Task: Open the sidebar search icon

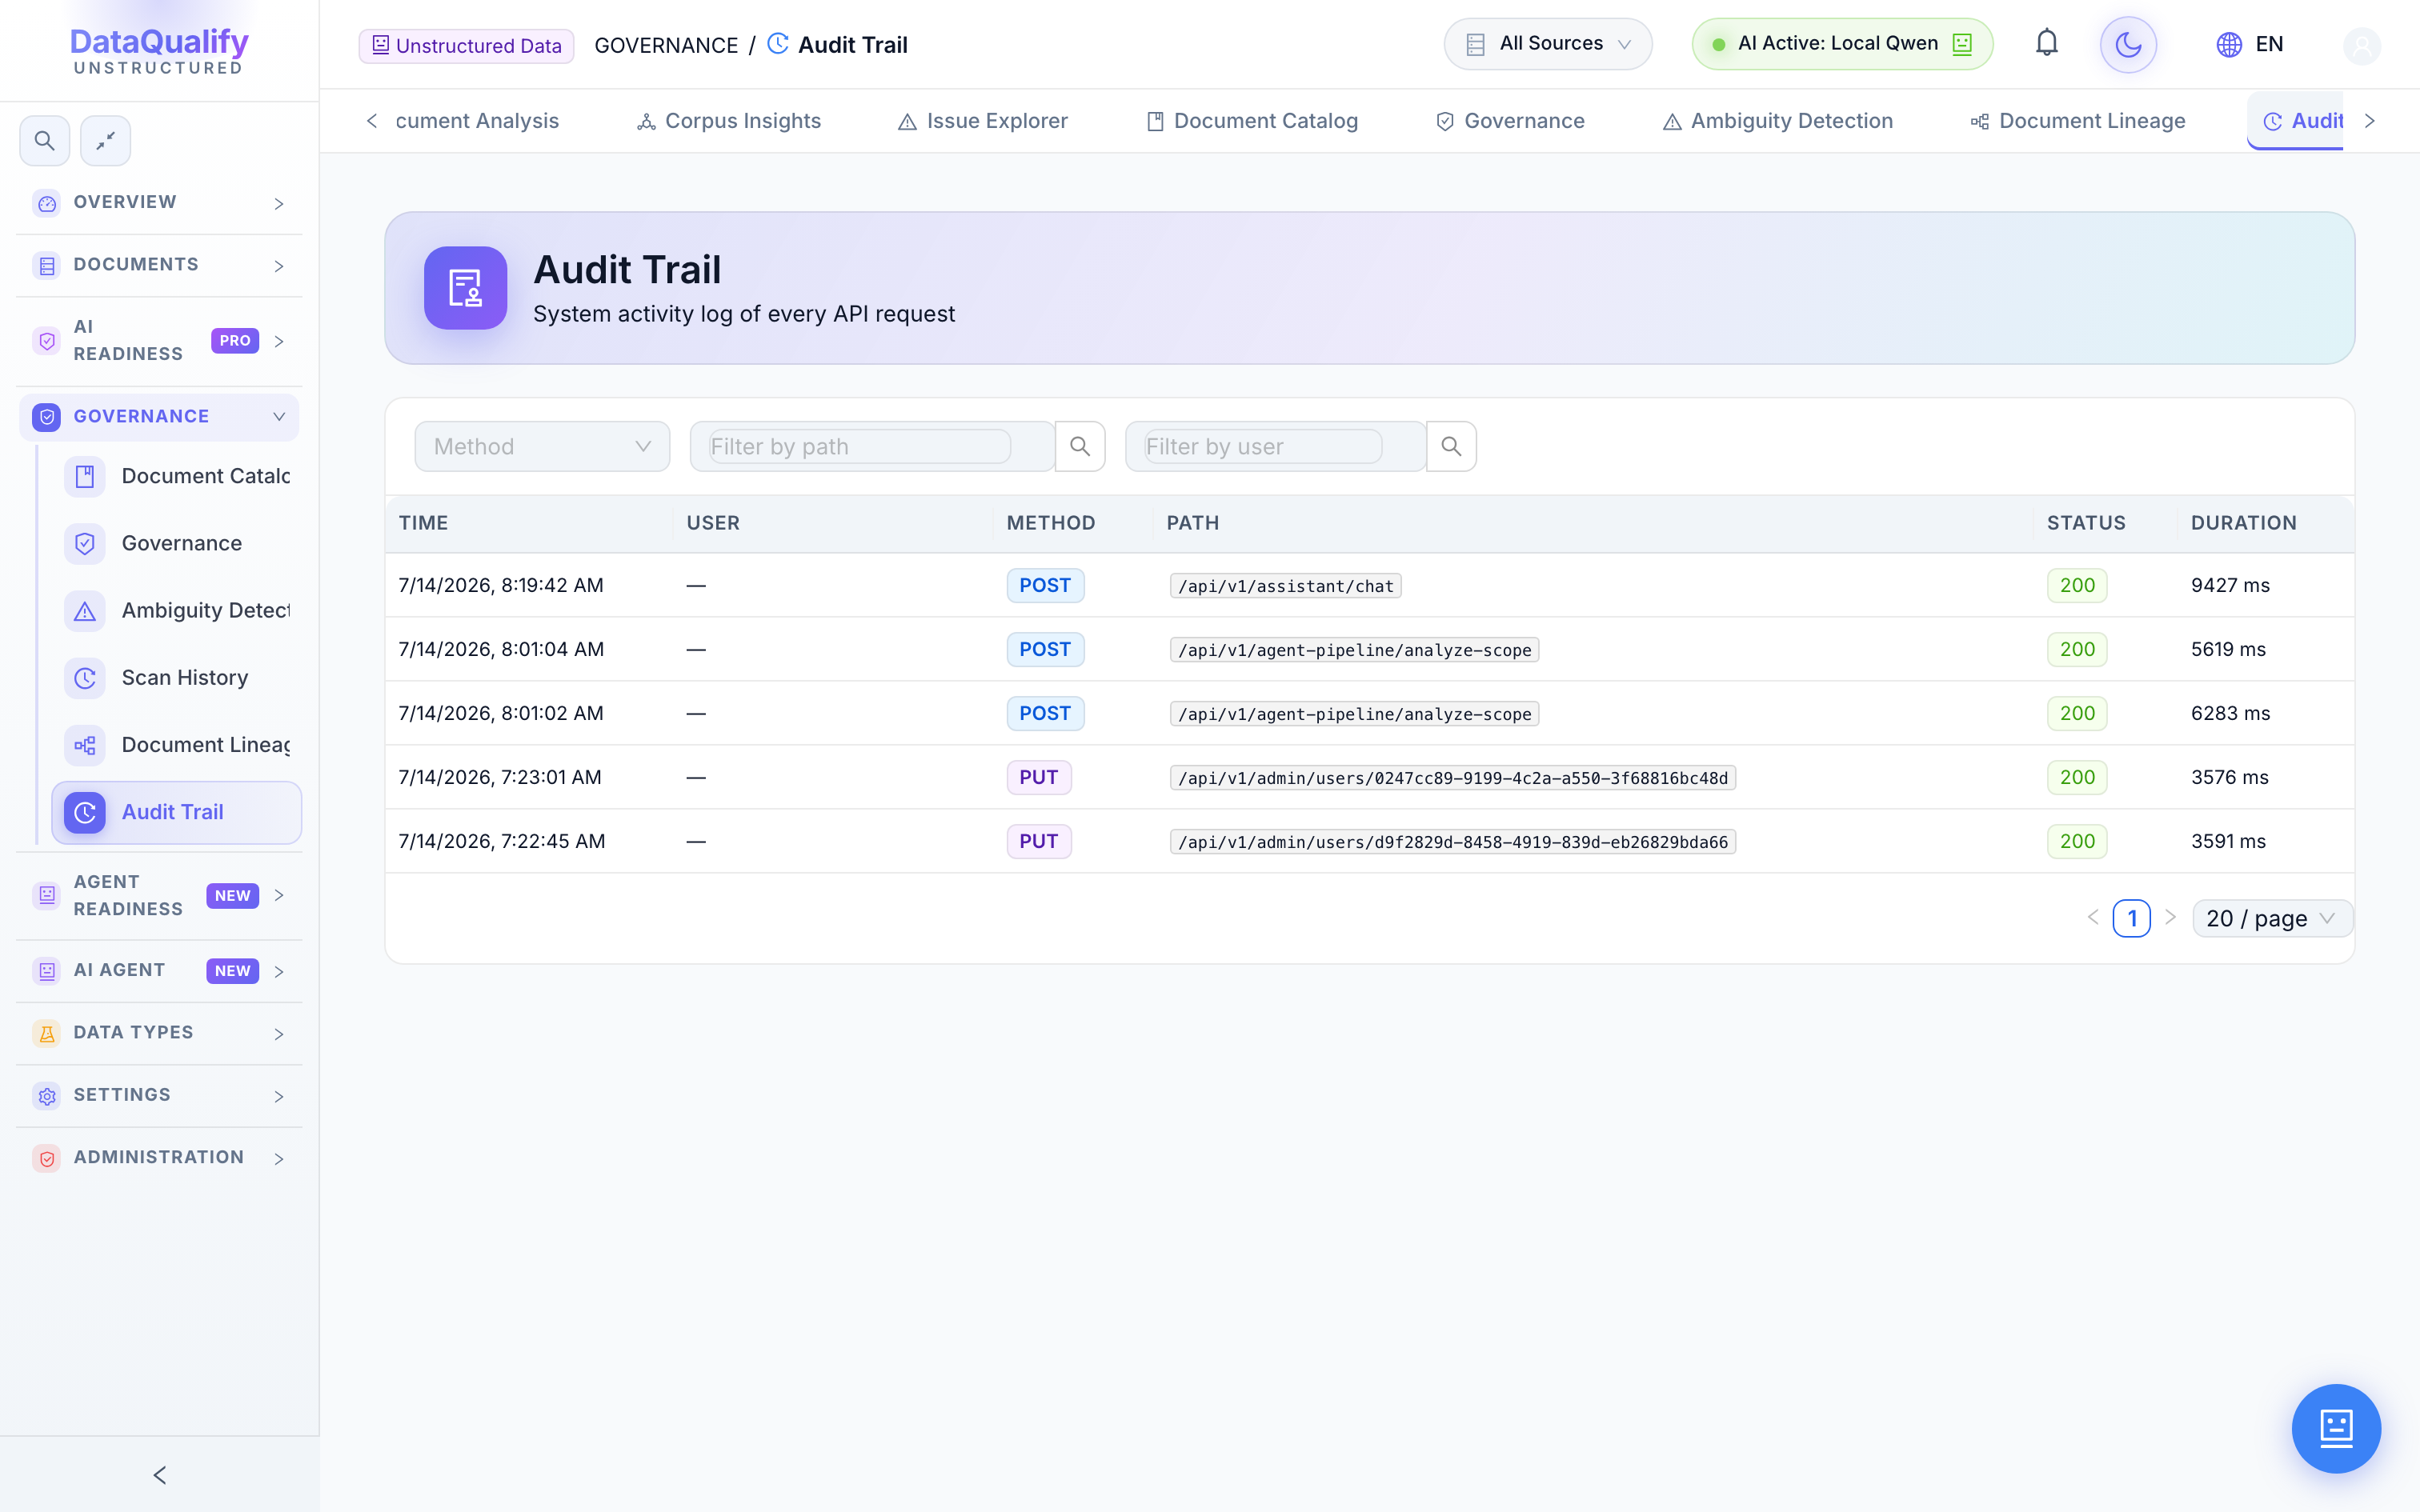Action: click(x=44, y=141)
